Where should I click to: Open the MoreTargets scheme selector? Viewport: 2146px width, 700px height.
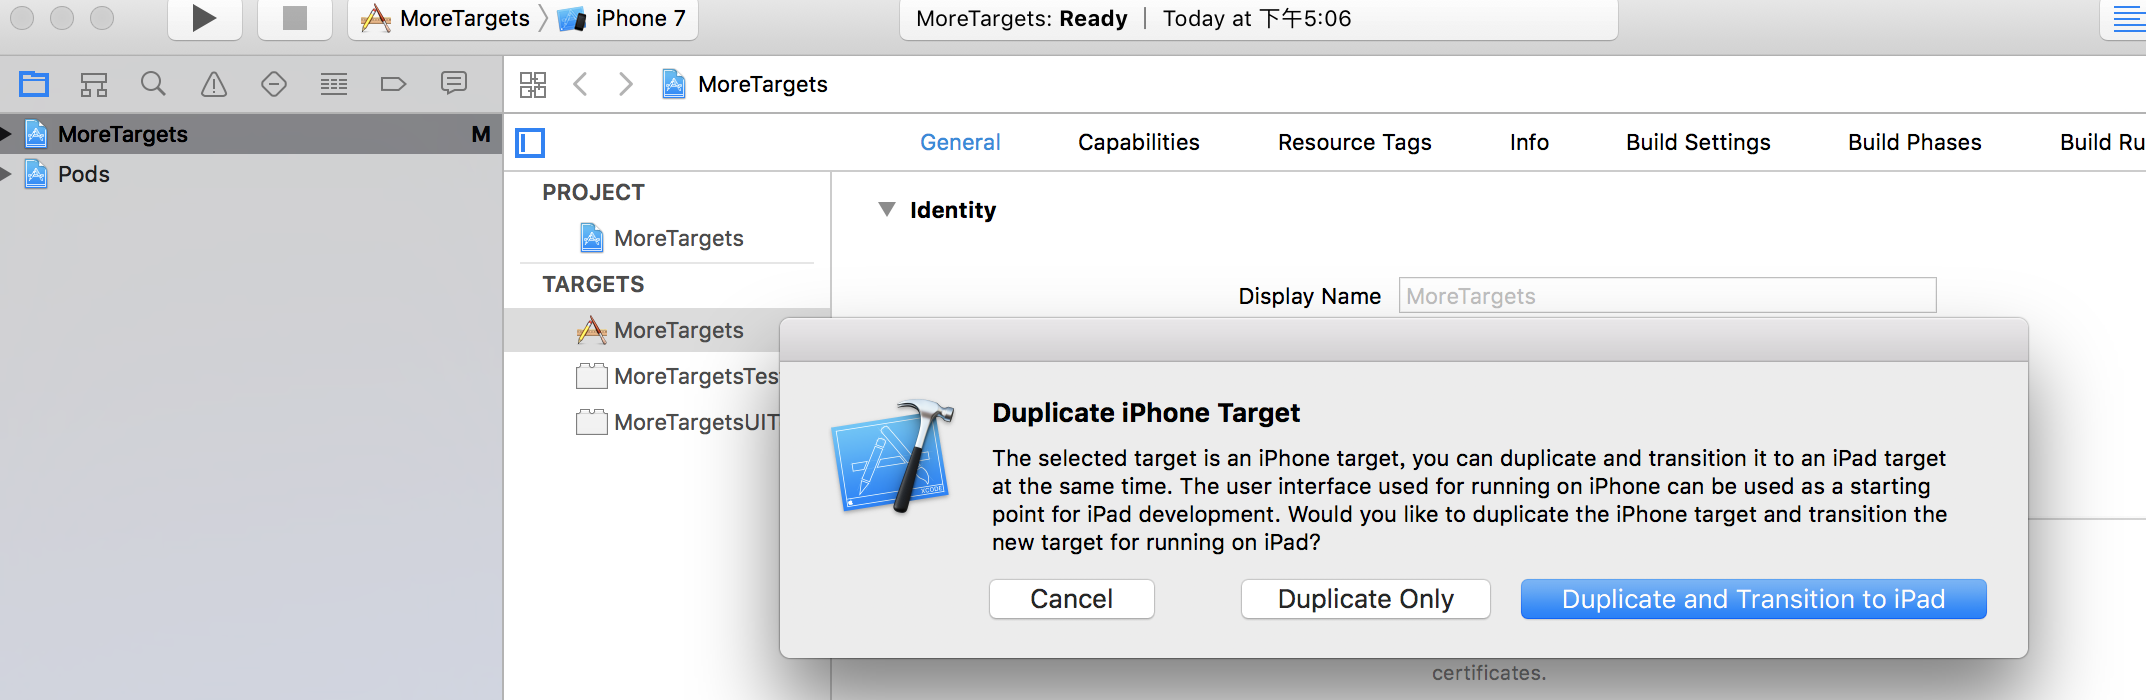[x=445, y=18]
